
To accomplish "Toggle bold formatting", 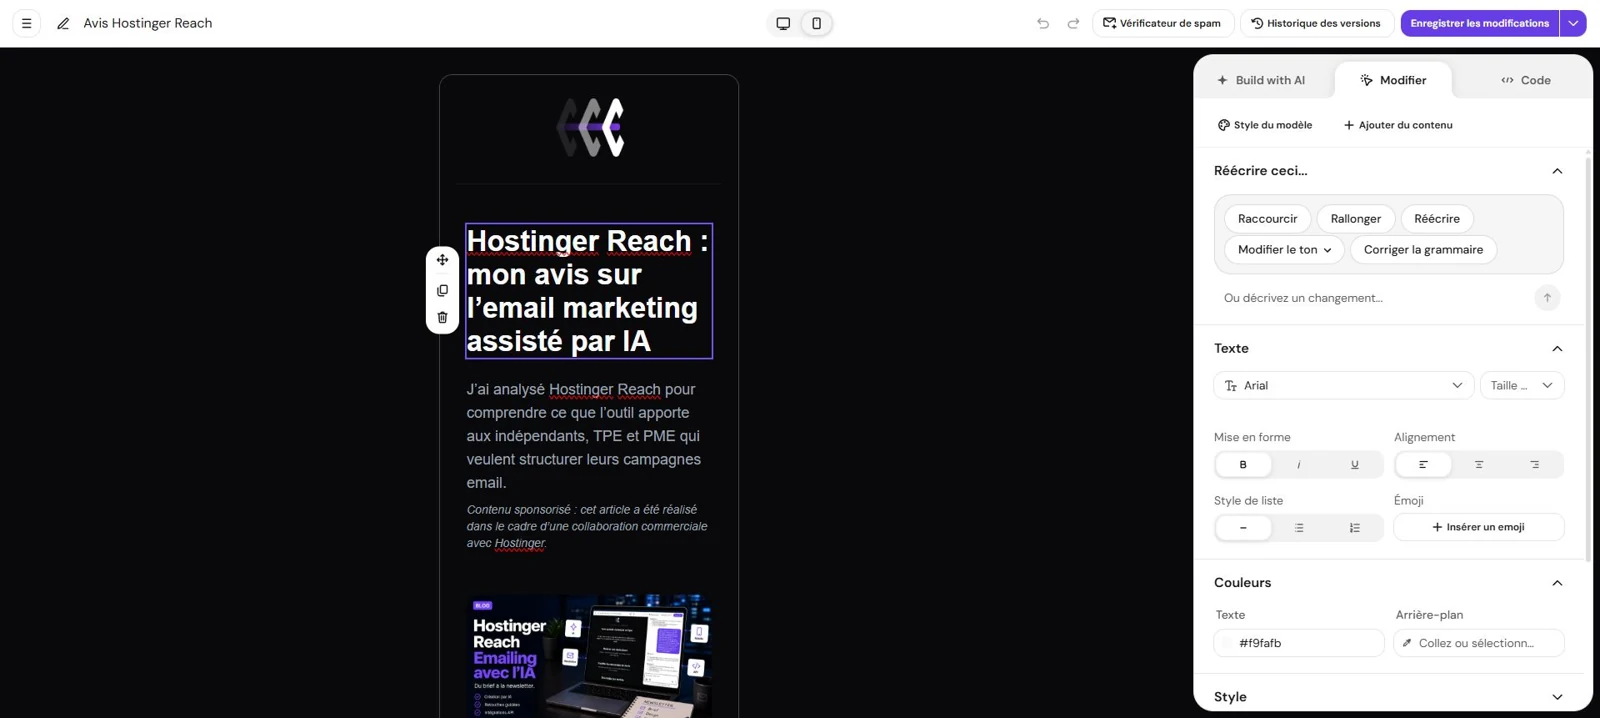I will [x=1243, y=464].
